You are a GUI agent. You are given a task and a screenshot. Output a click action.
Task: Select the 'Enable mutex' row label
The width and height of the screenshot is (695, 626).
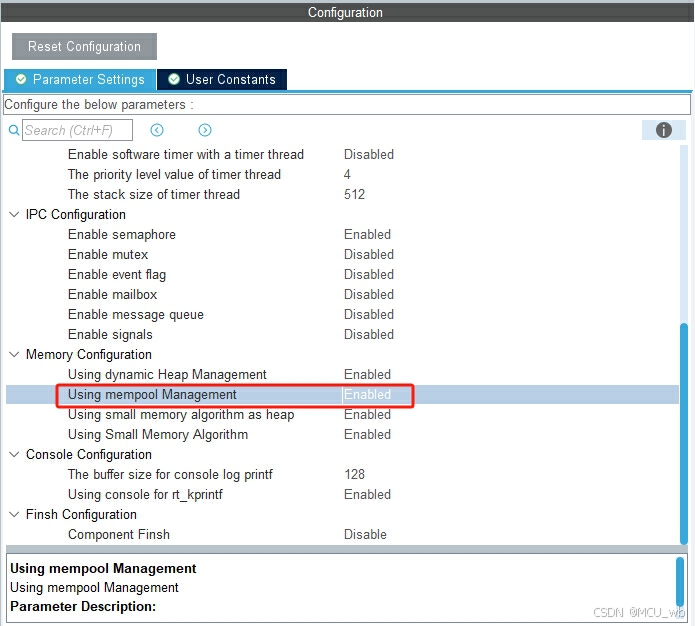click(x=108, y=254)
